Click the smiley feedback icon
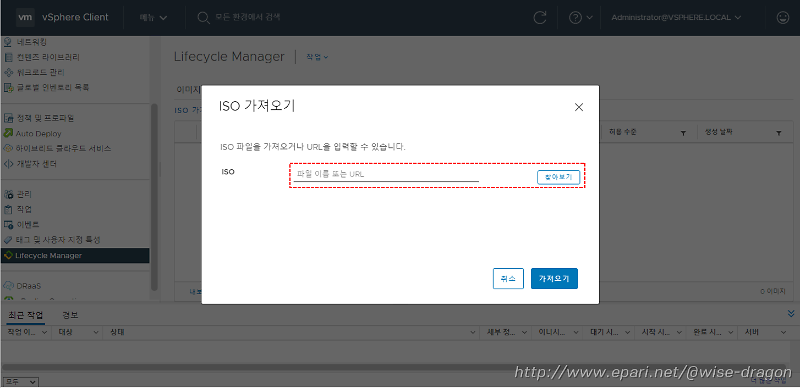The height and width of the screenshot is (388, 800). pos(782,17)
